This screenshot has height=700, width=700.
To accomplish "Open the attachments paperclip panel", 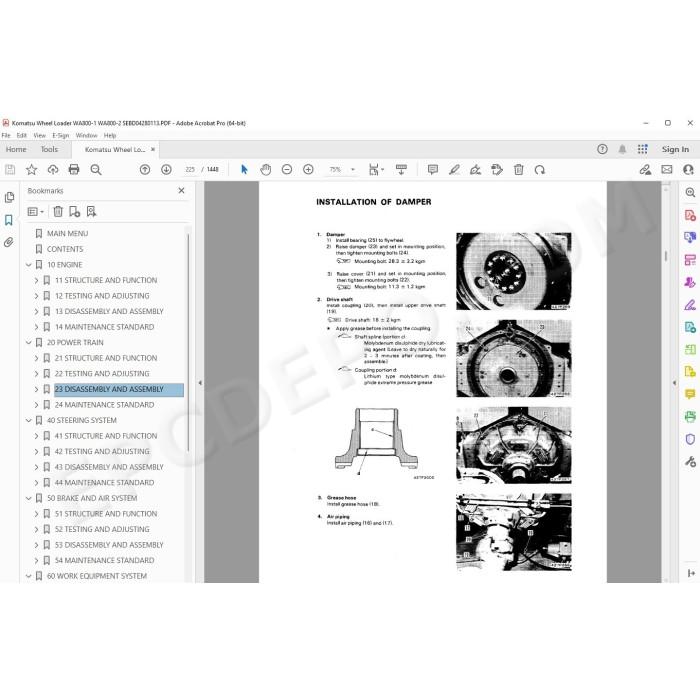I will [x=9, y=242].
